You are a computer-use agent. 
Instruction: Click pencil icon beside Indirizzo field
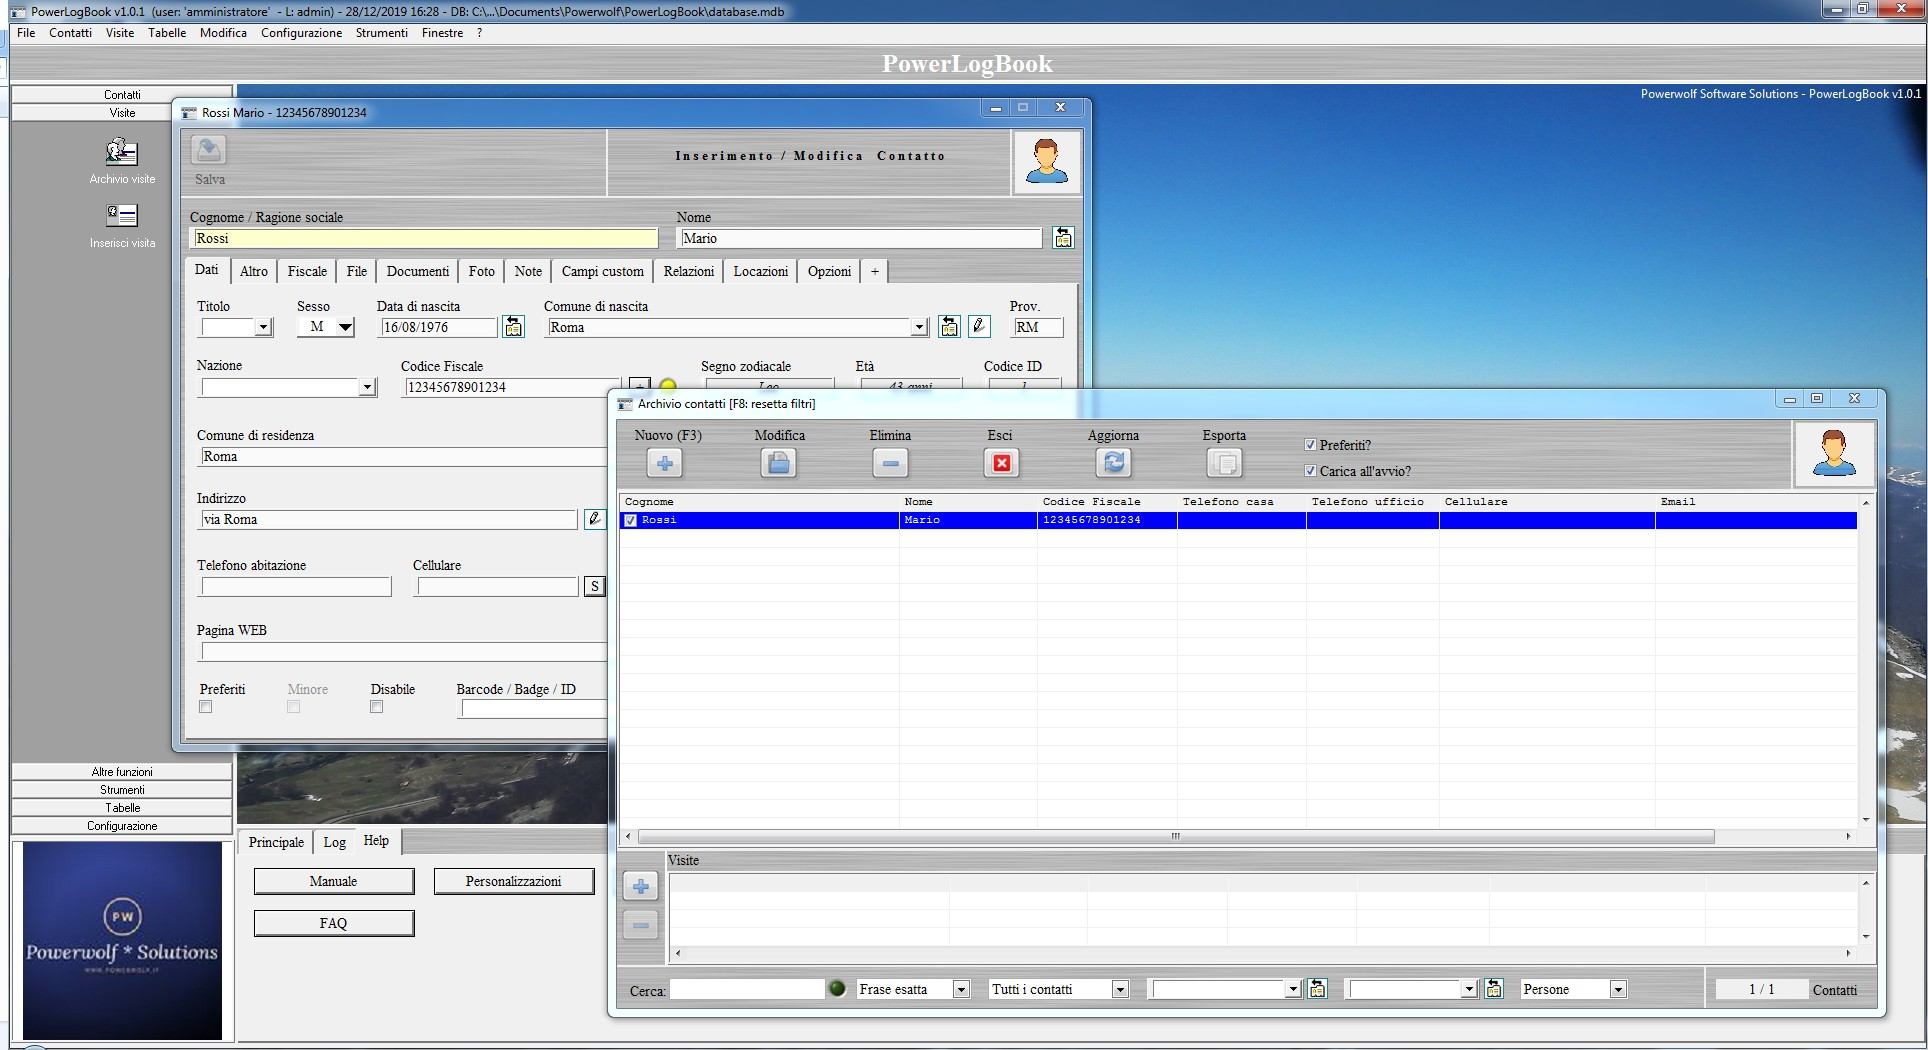tap(594, 519)
